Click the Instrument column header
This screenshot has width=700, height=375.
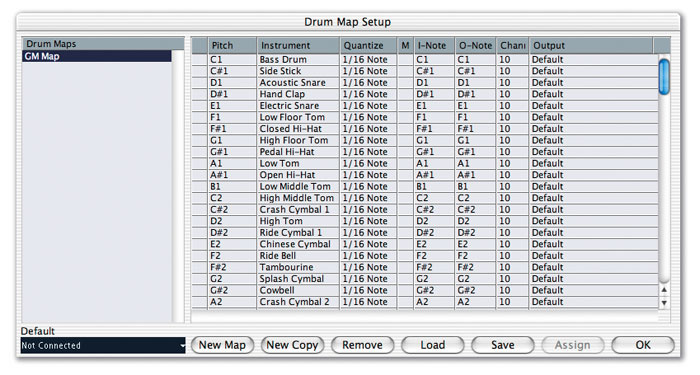tap(298, 46)
